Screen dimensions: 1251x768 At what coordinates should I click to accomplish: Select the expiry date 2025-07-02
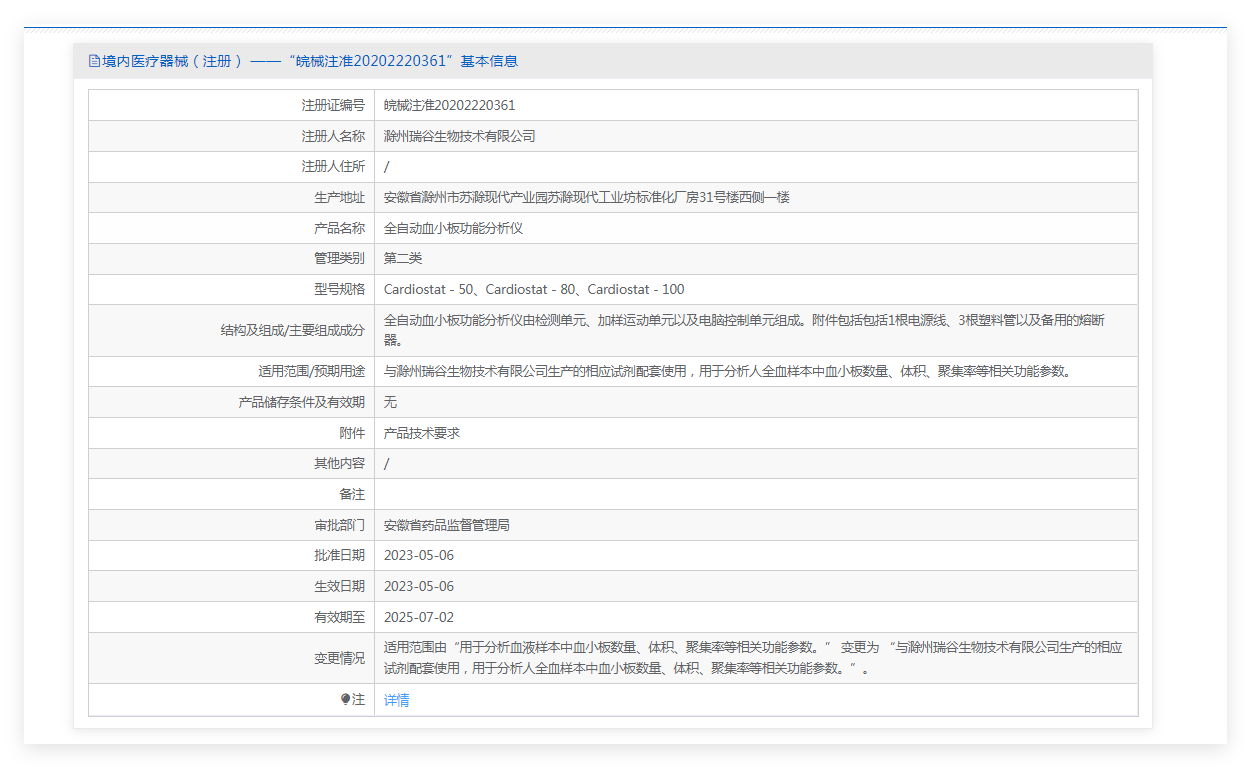tap(419, 617)
